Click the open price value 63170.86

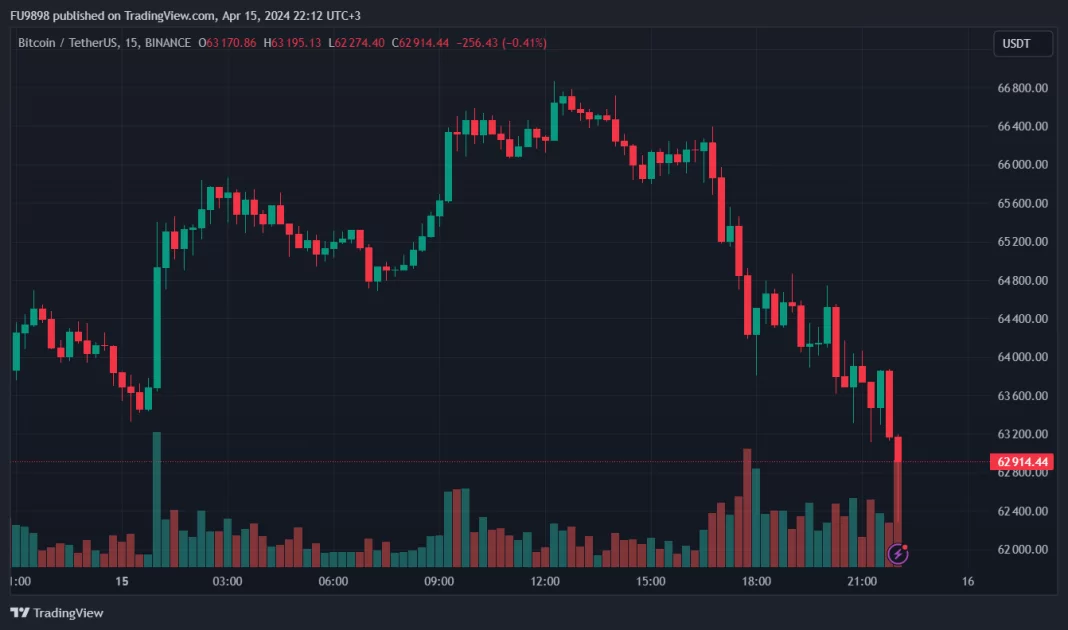pos(231,43)
